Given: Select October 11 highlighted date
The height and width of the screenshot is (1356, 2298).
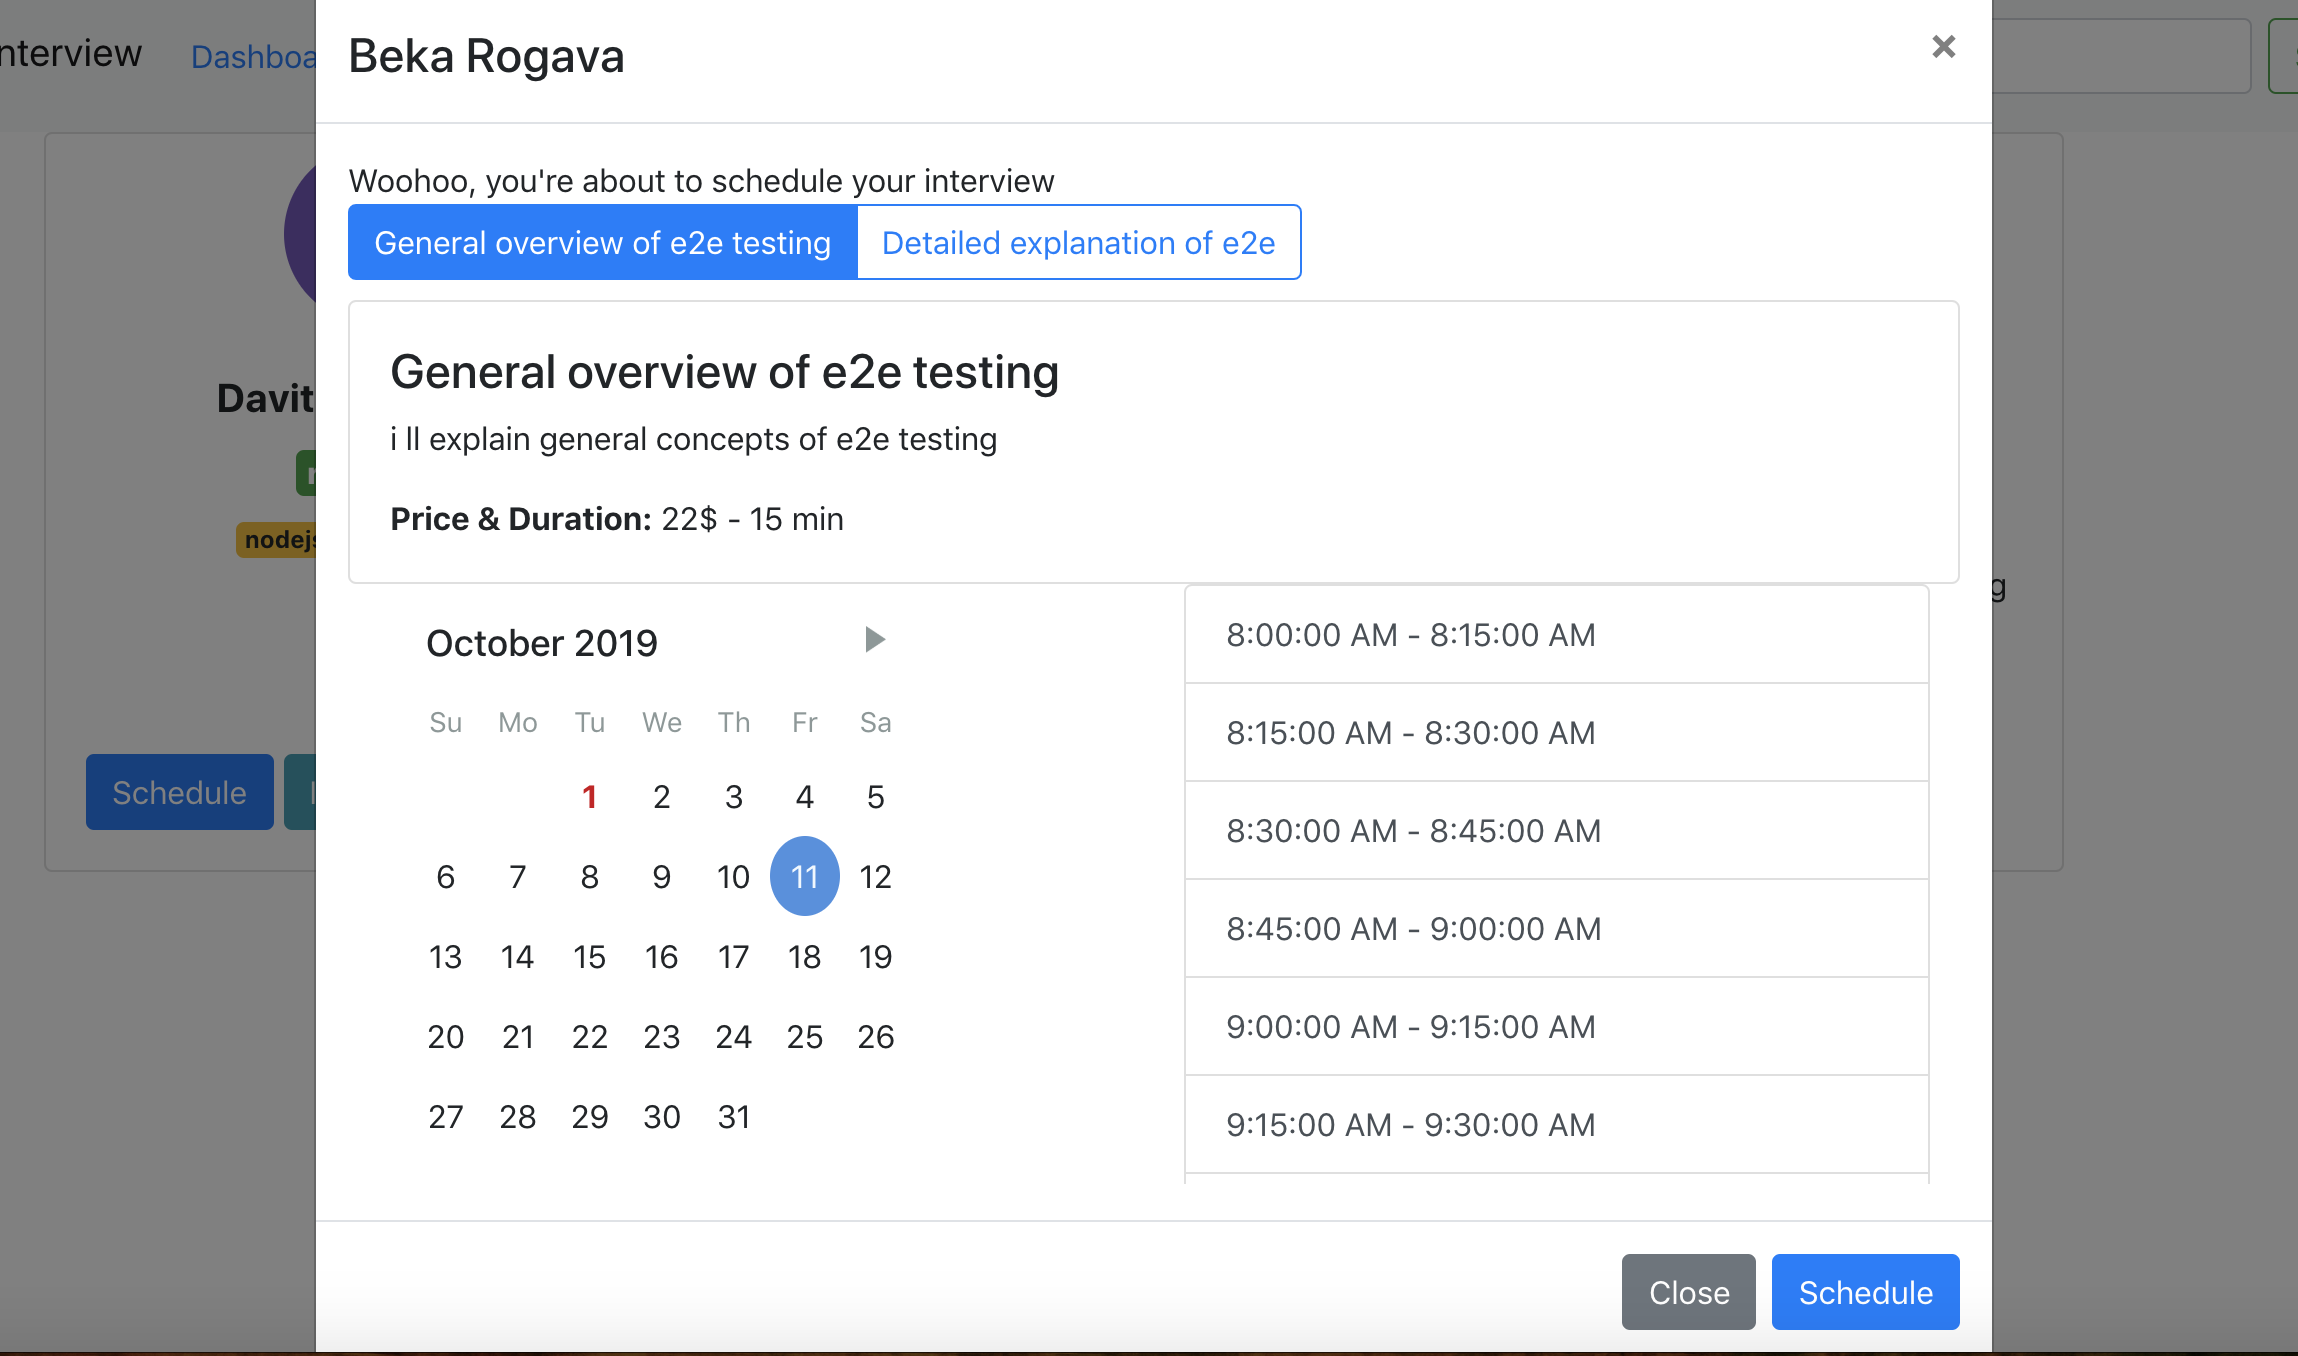Looking at the screenshot, I should pos(804,877).
